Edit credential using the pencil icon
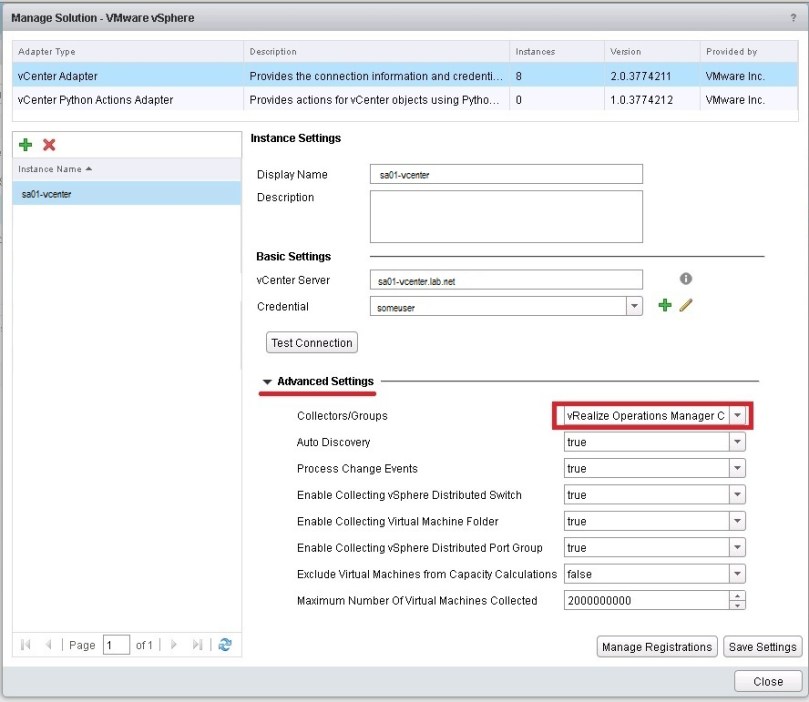This screenshot has height=702, width=809. (685, 306)
